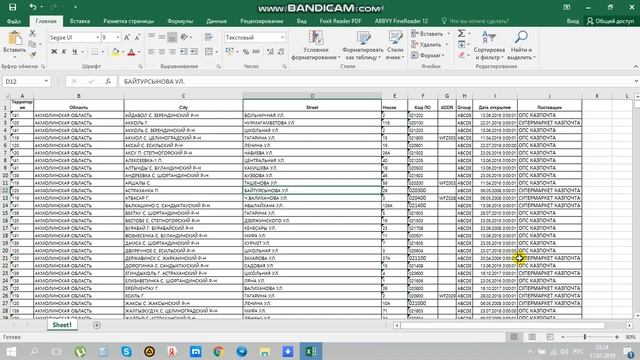Apply the red font color A

click(131, 52)
